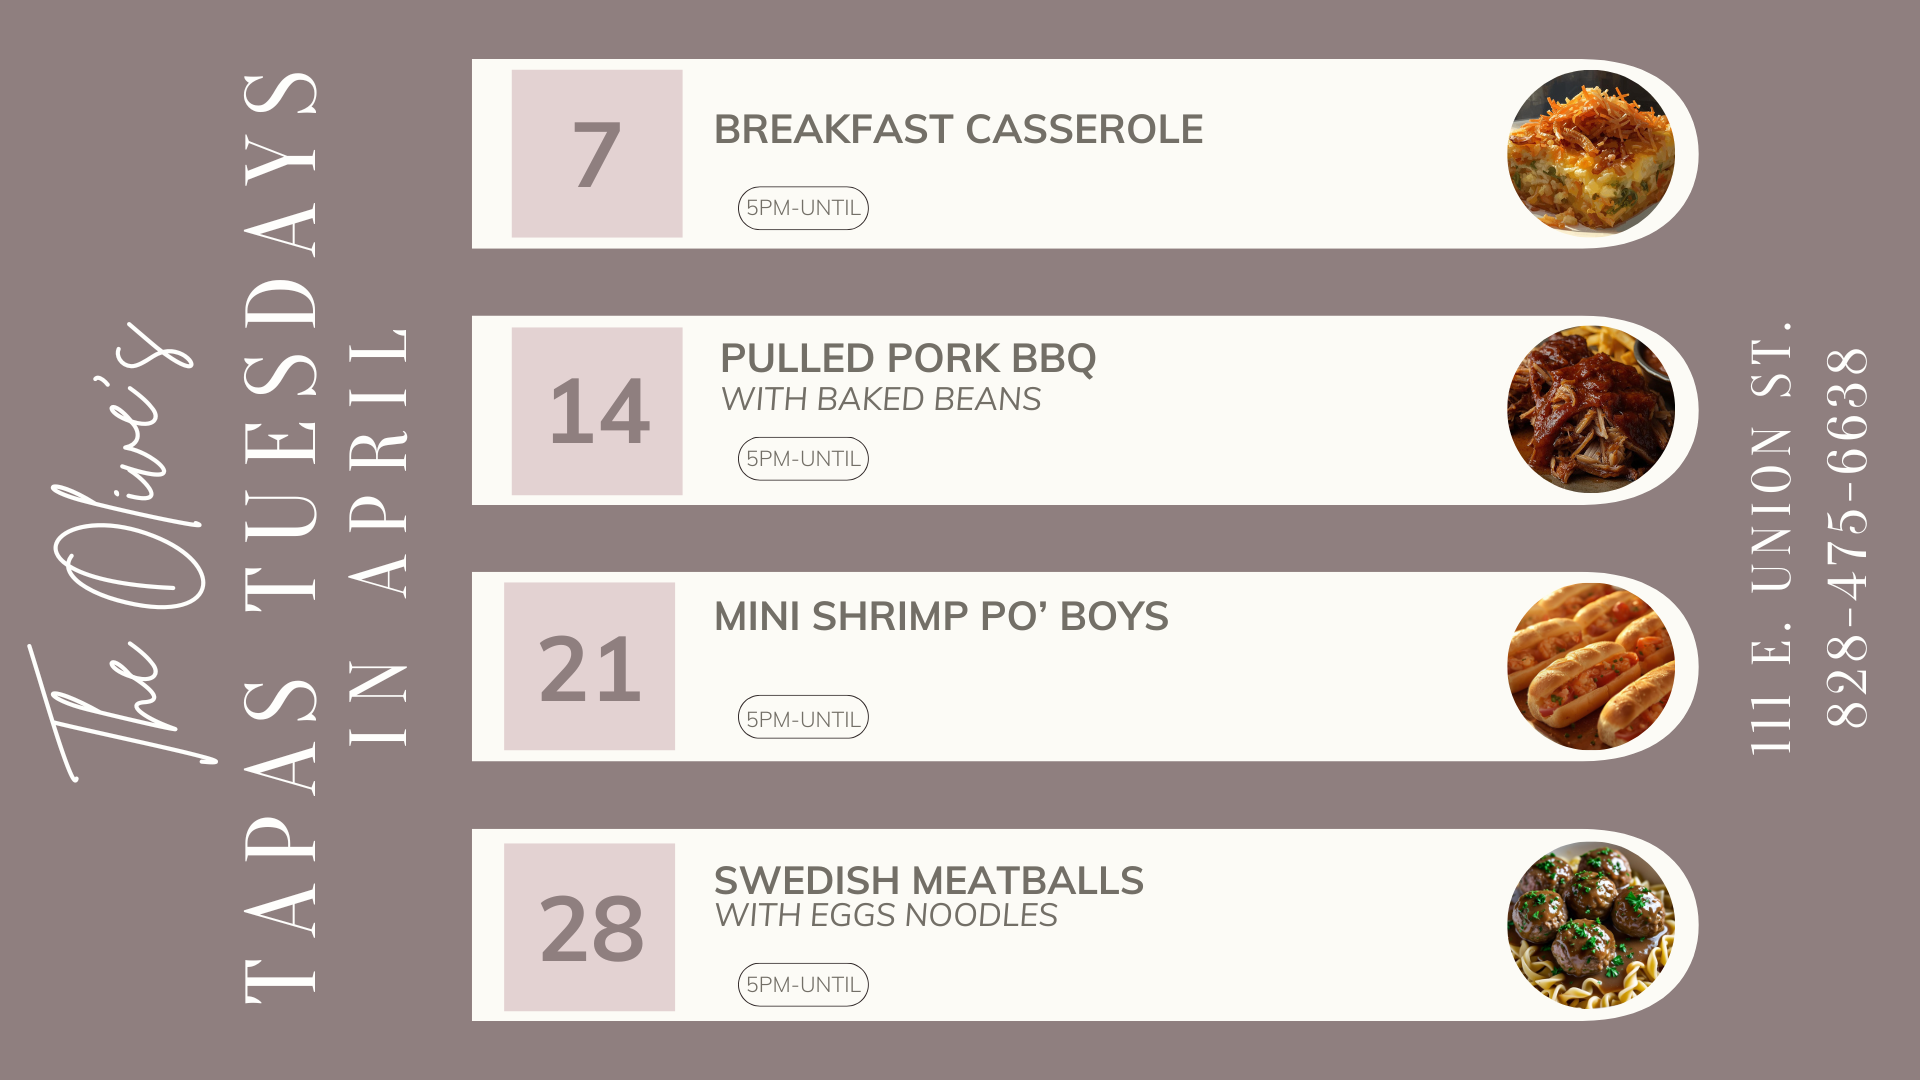Select the mini shrimp po' boys photo
Viewport: 1920px width, 1080px height.
pyautogui.click(x=1590, y=666)
